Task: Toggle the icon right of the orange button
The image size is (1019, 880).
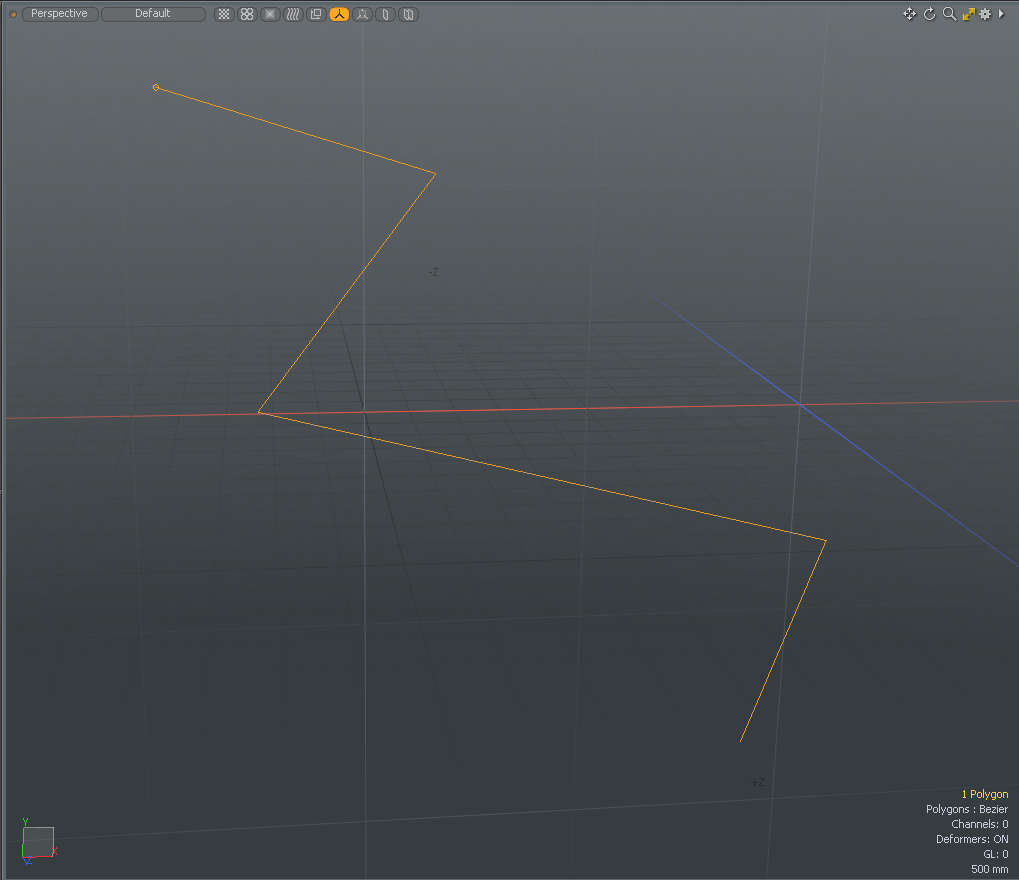Action: click(362, 14)
